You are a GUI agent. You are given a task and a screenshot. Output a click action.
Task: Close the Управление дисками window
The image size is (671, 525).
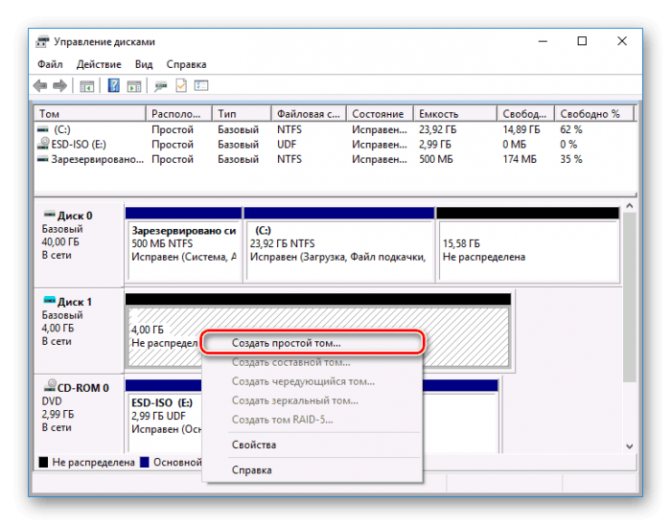coord(622,42)
